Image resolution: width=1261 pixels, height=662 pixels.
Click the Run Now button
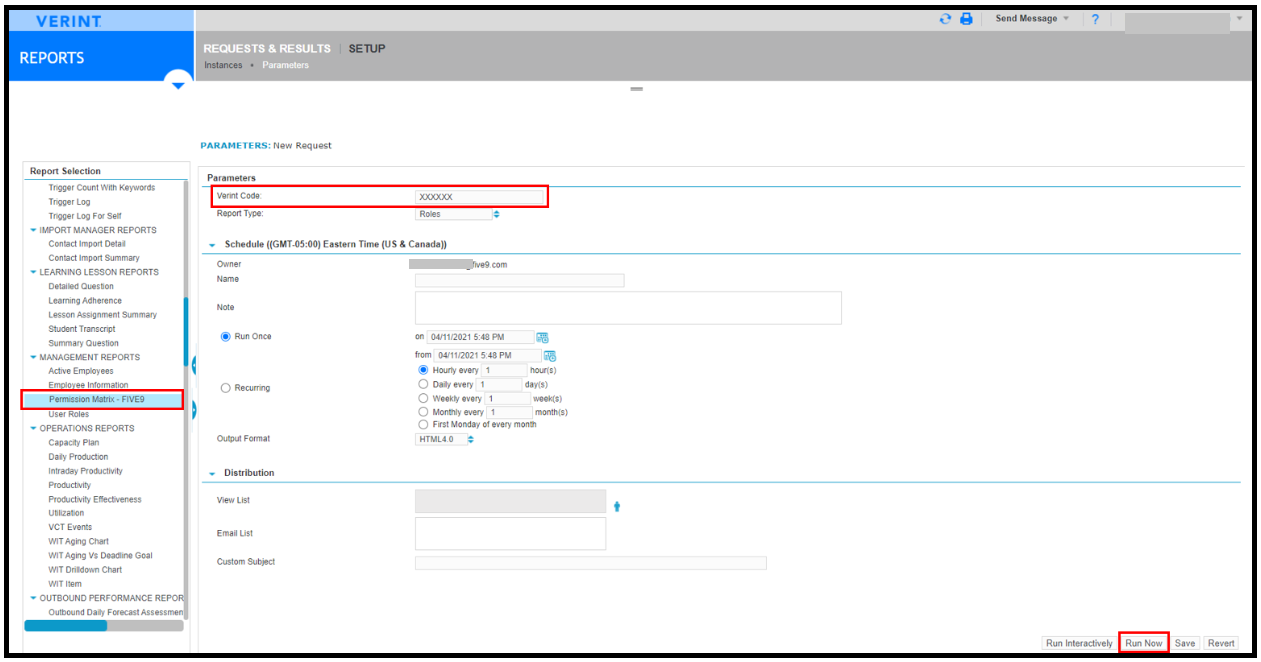1144,643
